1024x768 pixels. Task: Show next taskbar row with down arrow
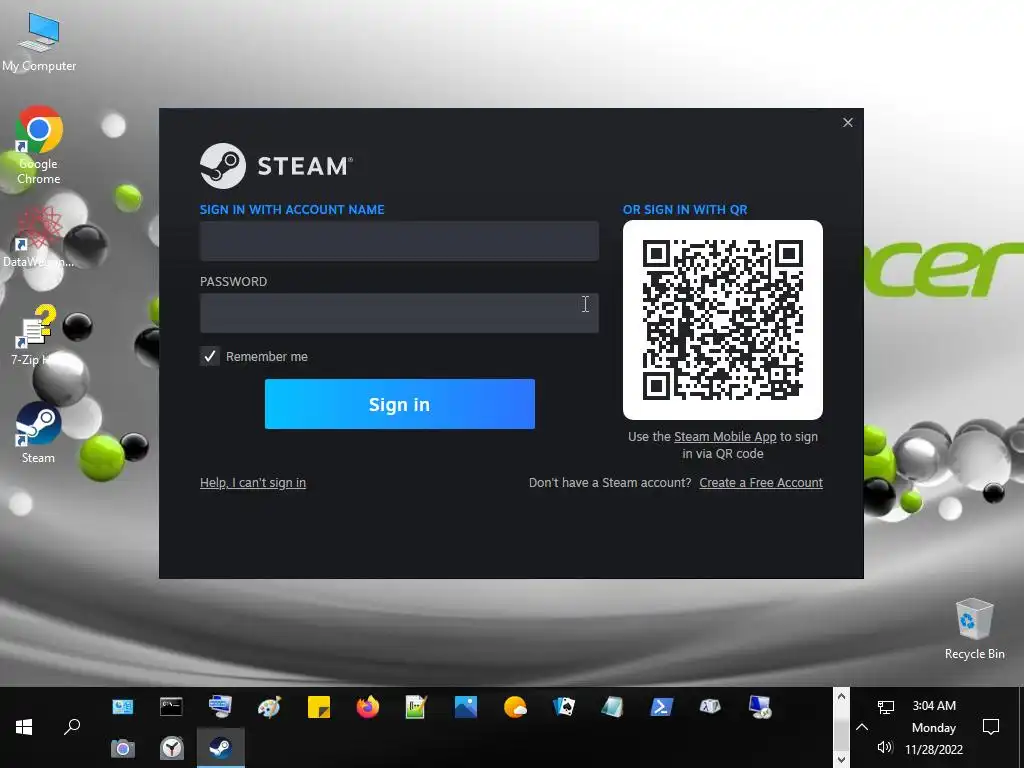click(841, 760)
